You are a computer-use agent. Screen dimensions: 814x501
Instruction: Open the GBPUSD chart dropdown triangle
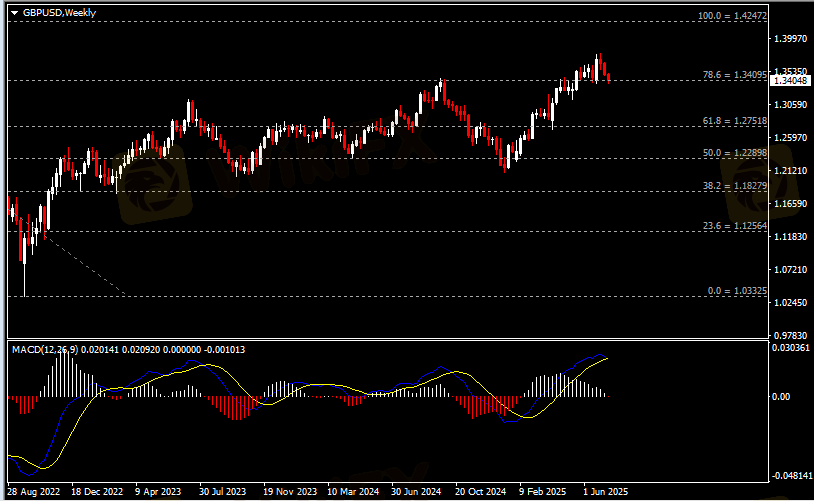click(14, 13)
